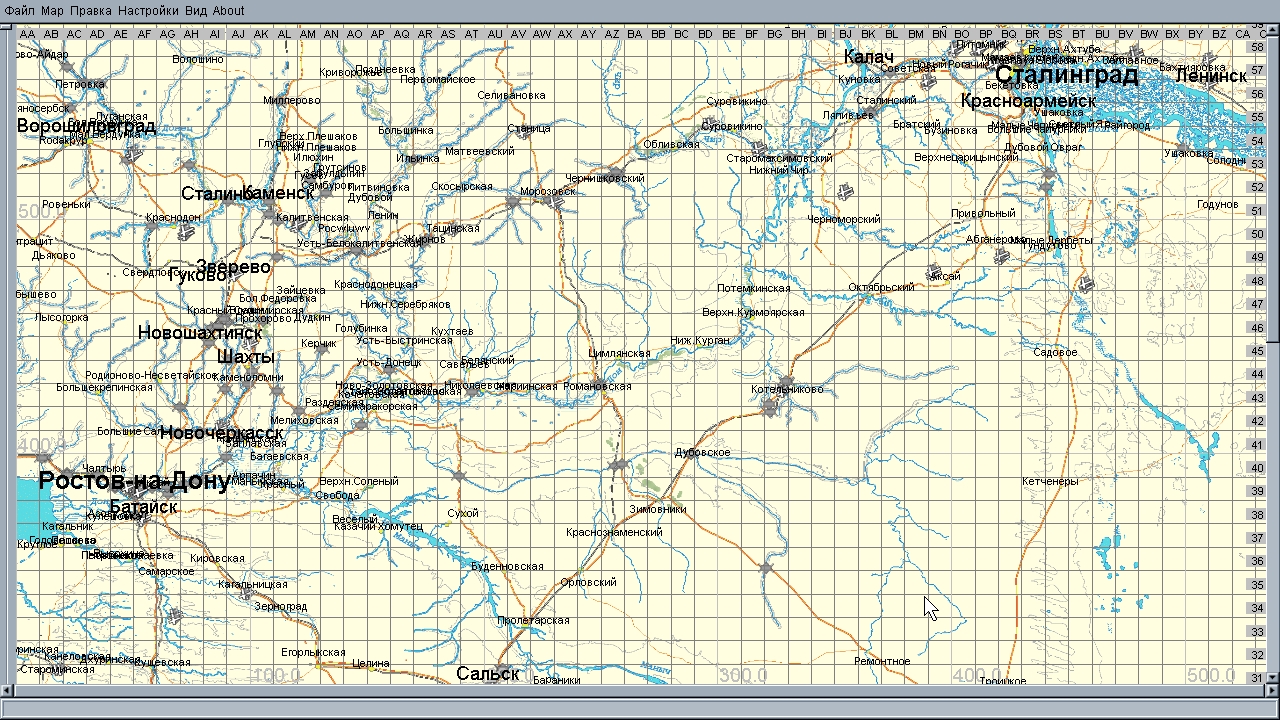The image size is (1280, 720).
Task: Select the Буденновская label
Action: [507, 567]
